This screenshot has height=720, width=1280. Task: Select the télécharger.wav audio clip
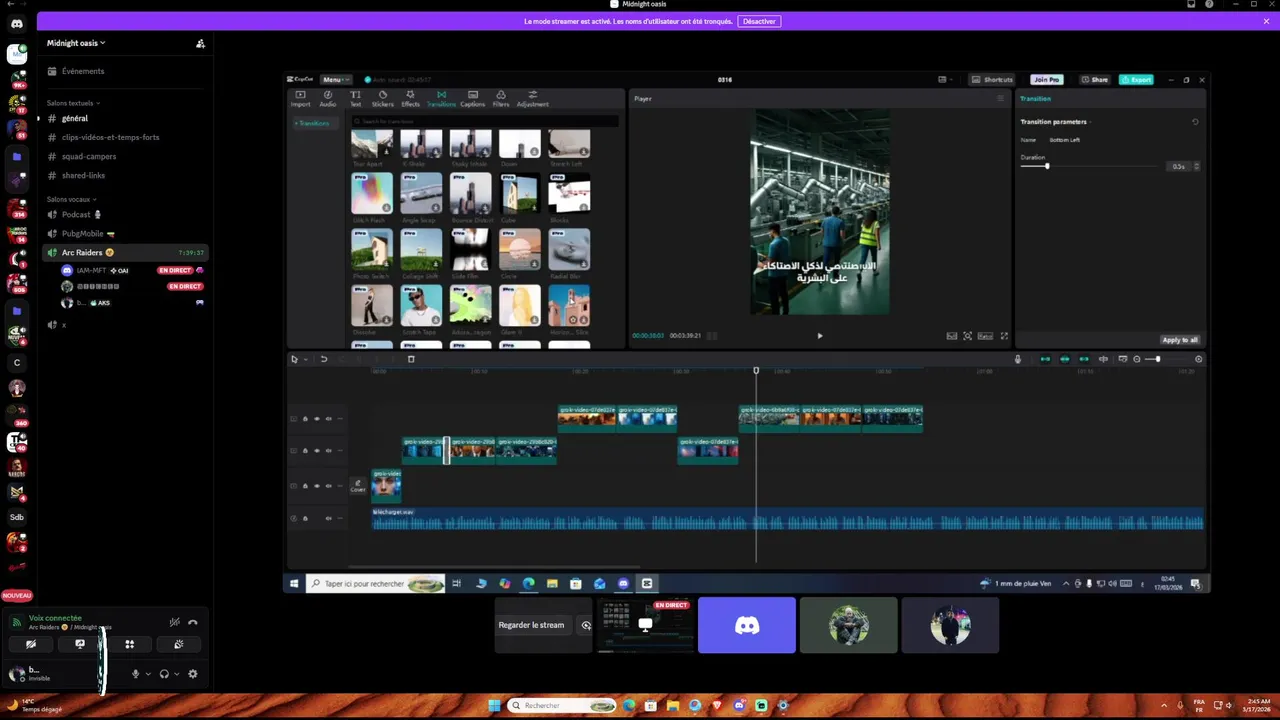point(788,519)
